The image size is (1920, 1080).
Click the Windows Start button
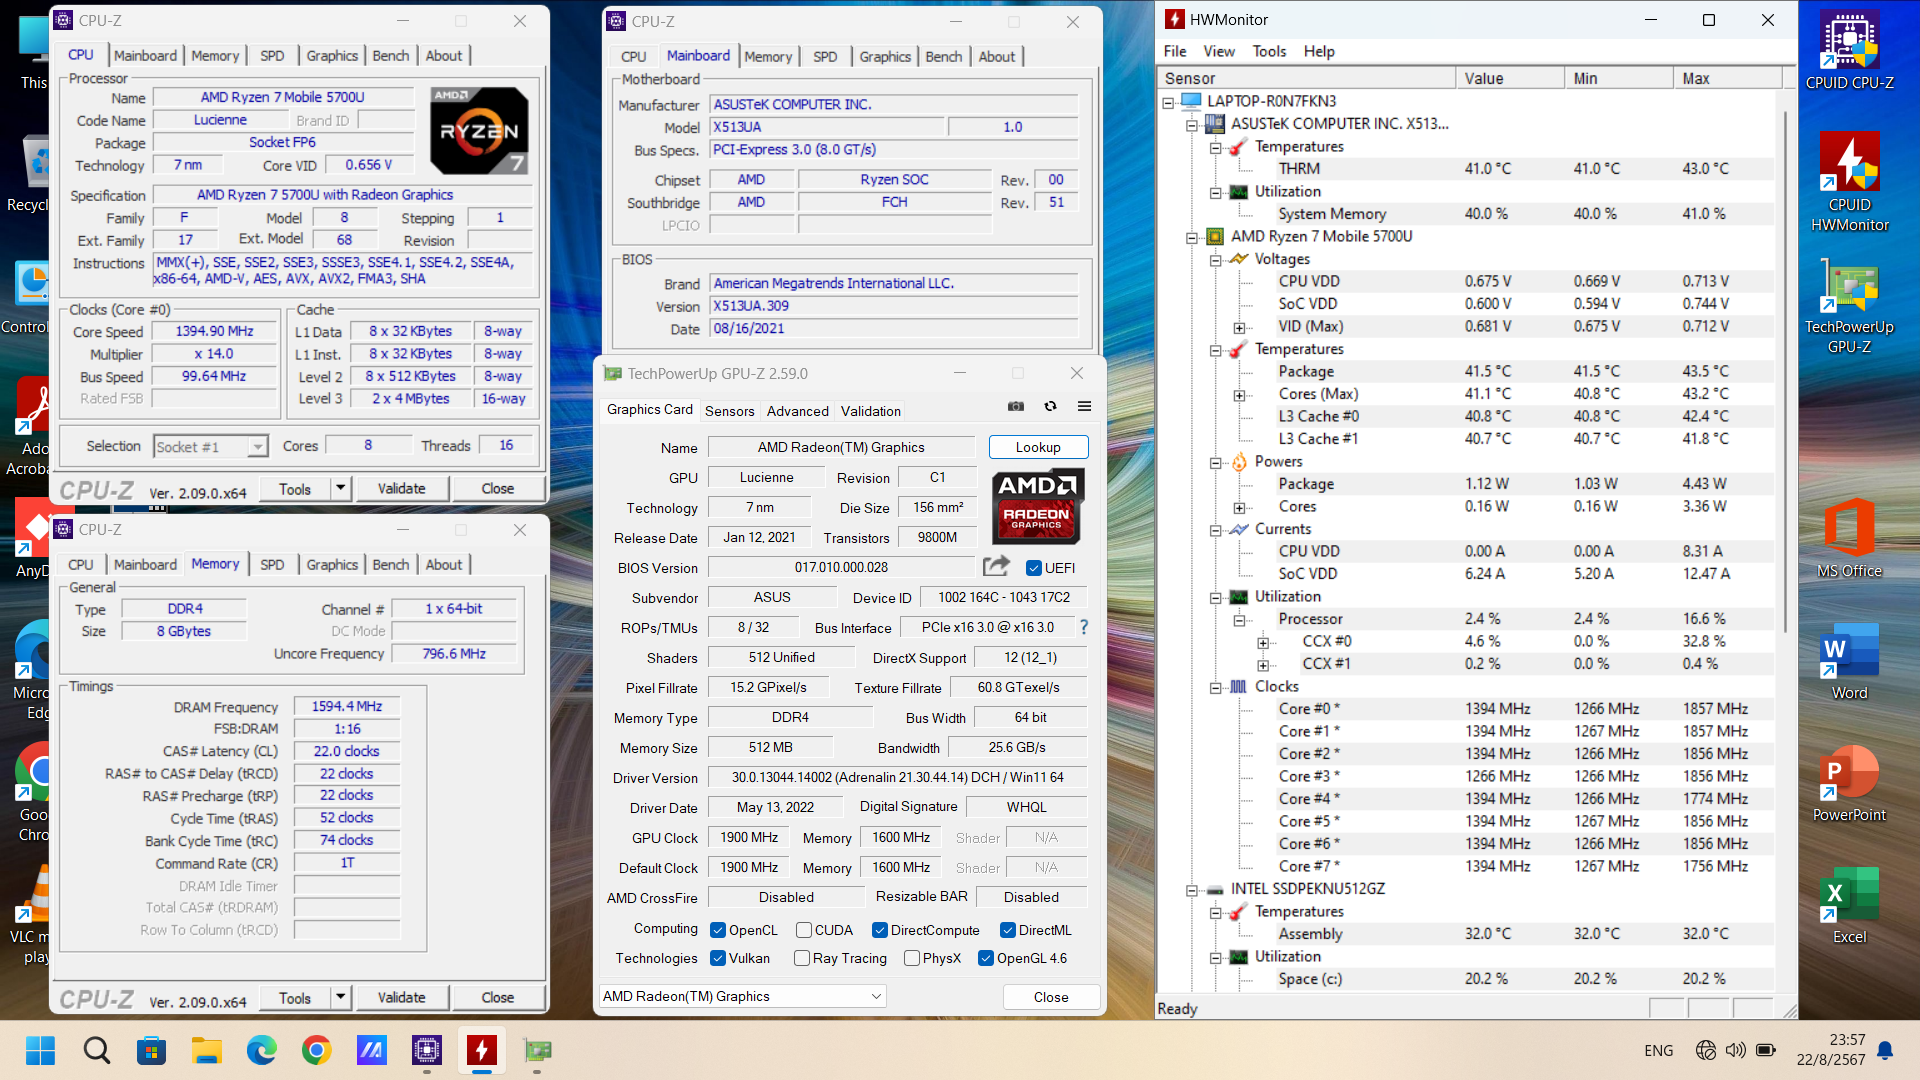(41, 1050)
